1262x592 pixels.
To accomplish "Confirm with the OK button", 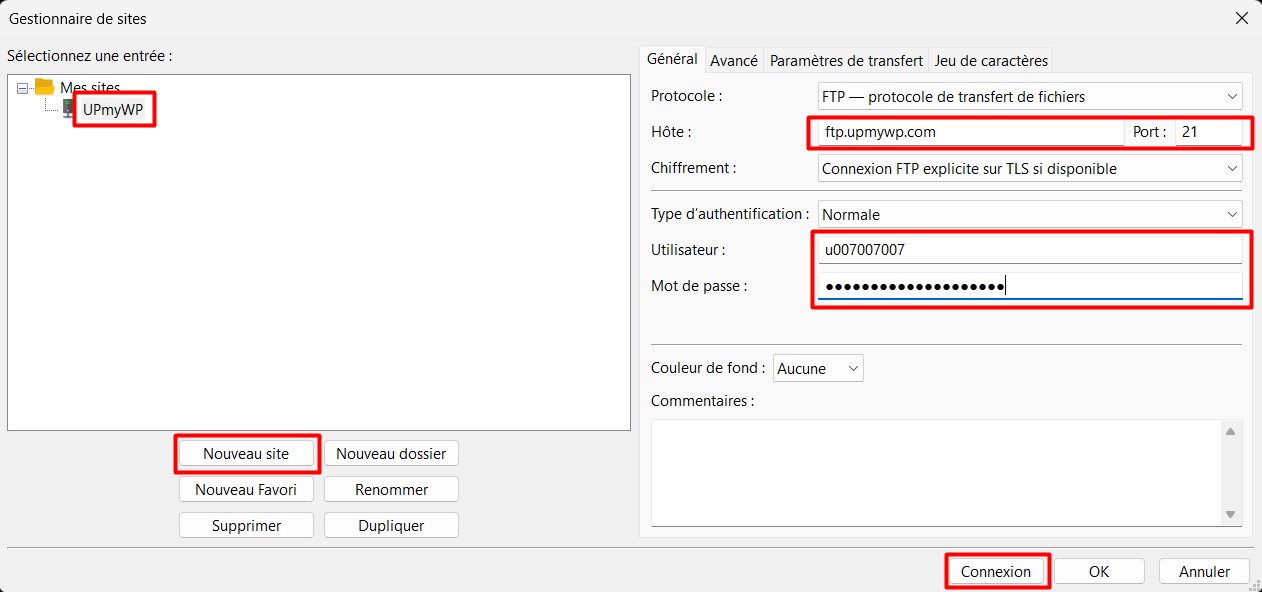I will (1099, 571).
